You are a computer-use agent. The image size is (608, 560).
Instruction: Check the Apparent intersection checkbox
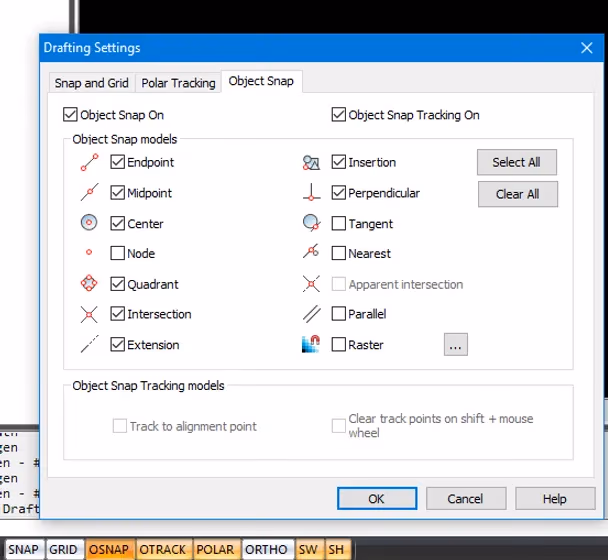click(x=339, y=284)
